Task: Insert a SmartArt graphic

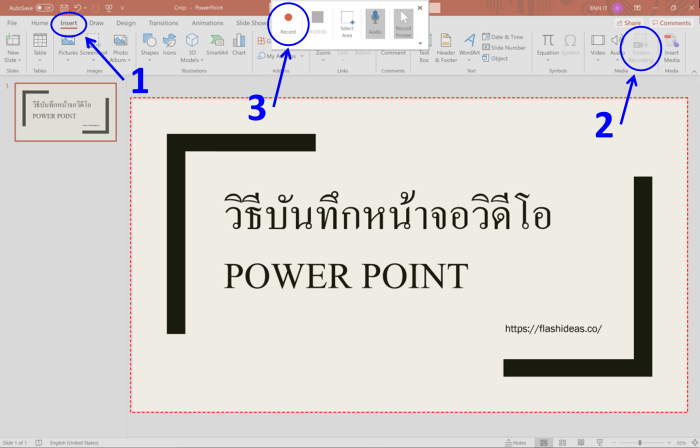Action: click(217, 45)
